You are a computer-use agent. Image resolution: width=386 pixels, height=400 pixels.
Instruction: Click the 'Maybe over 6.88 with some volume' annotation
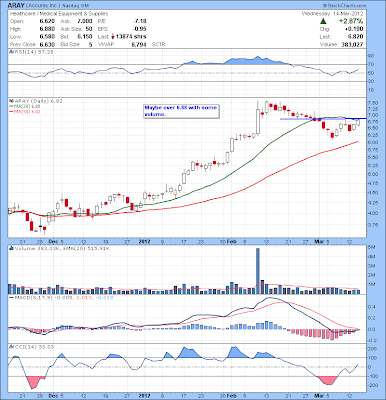point(182,111)
